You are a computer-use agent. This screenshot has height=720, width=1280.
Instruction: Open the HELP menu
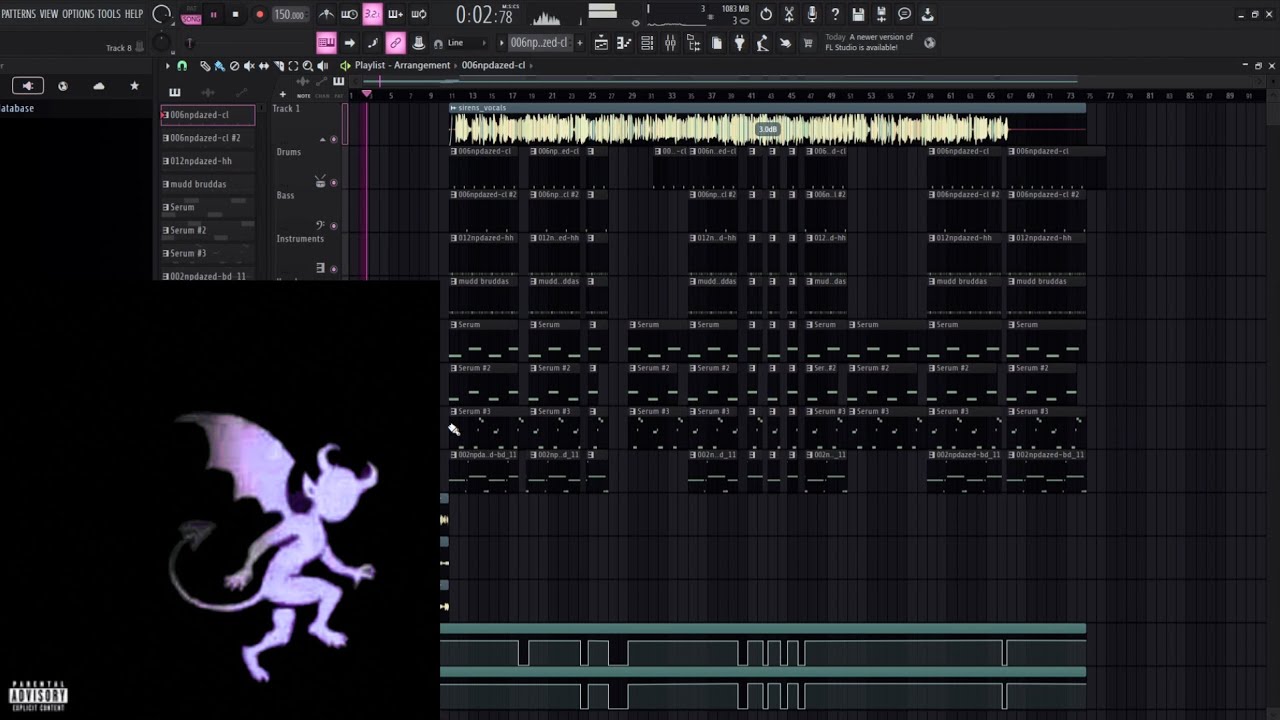pos(134,14)
